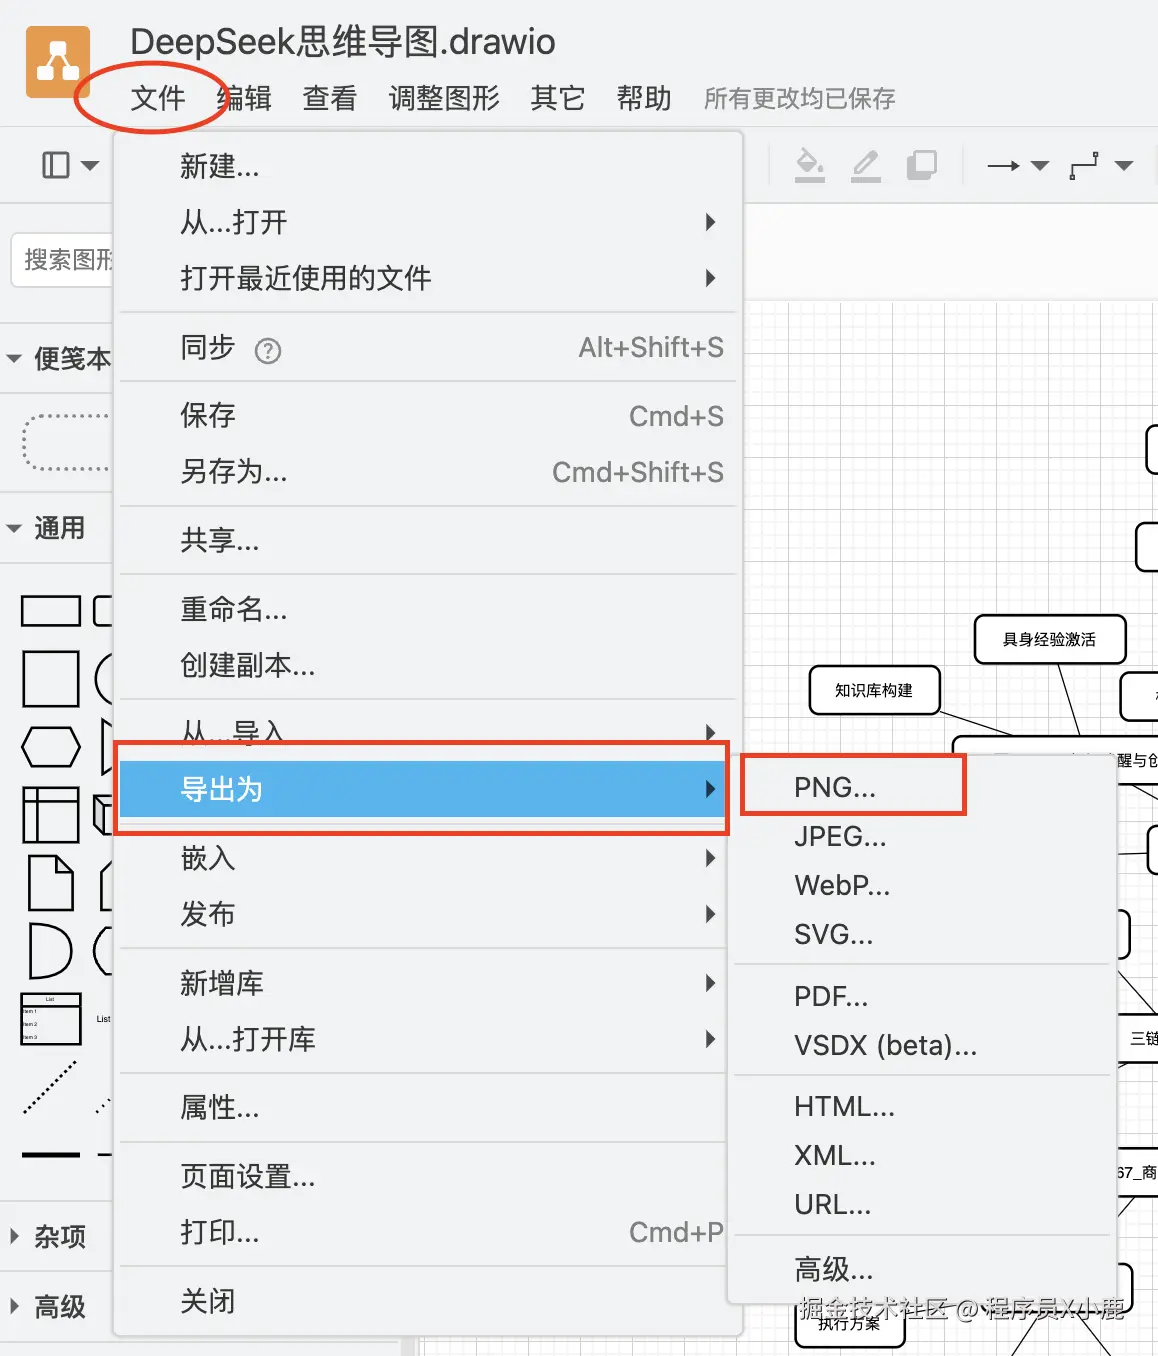Choose 保存 from the menu

(x=428, y=416)
